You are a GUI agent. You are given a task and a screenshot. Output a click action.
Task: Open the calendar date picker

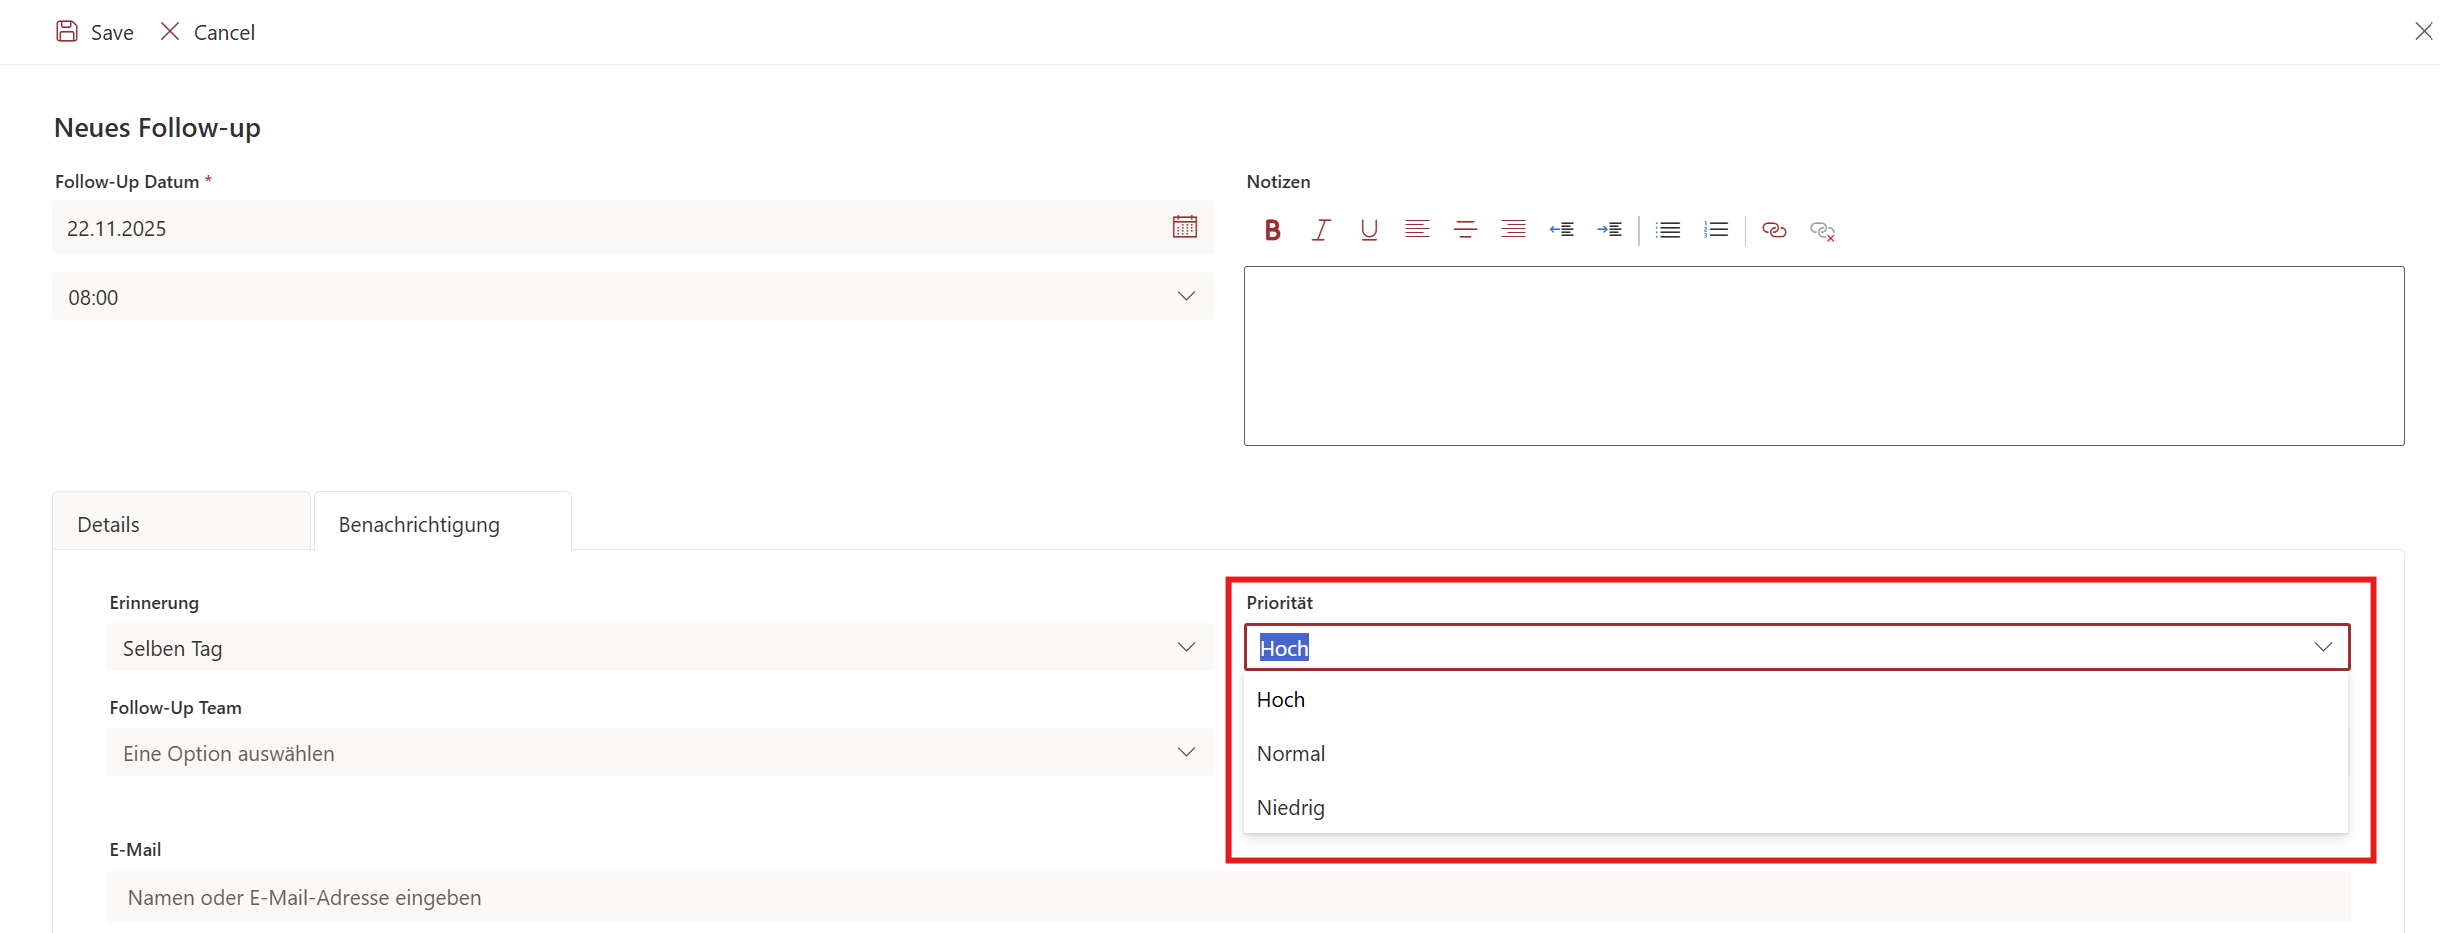coord(1185,227)
